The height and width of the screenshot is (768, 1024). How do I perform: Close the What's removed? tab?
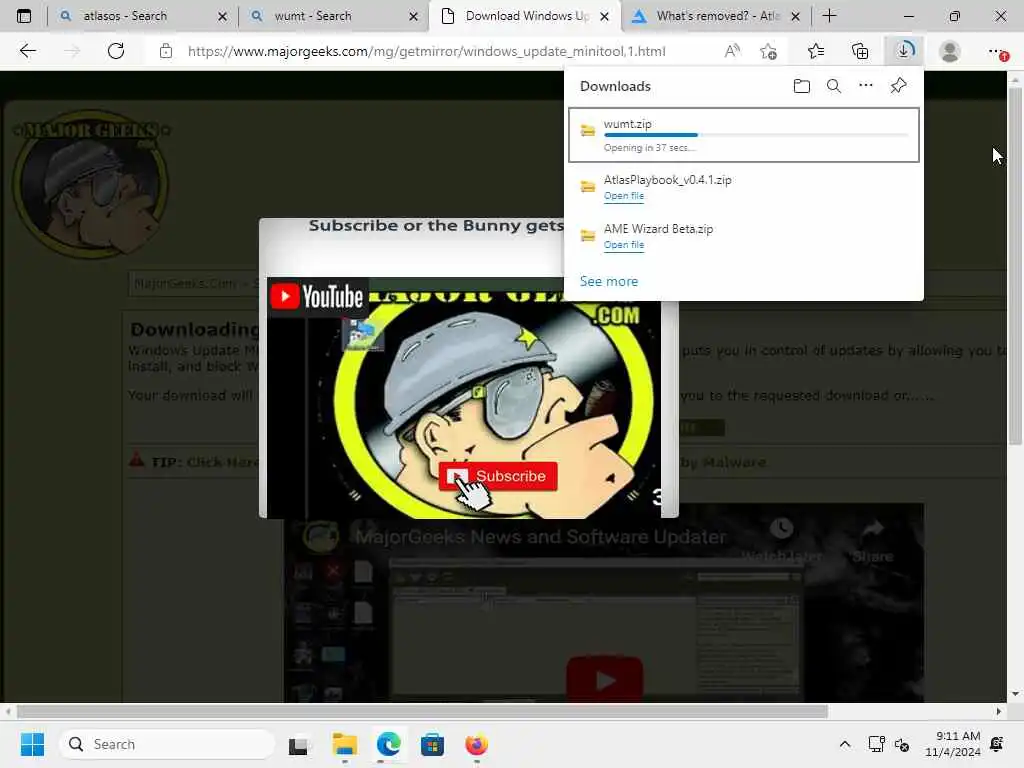pos(795,16)
